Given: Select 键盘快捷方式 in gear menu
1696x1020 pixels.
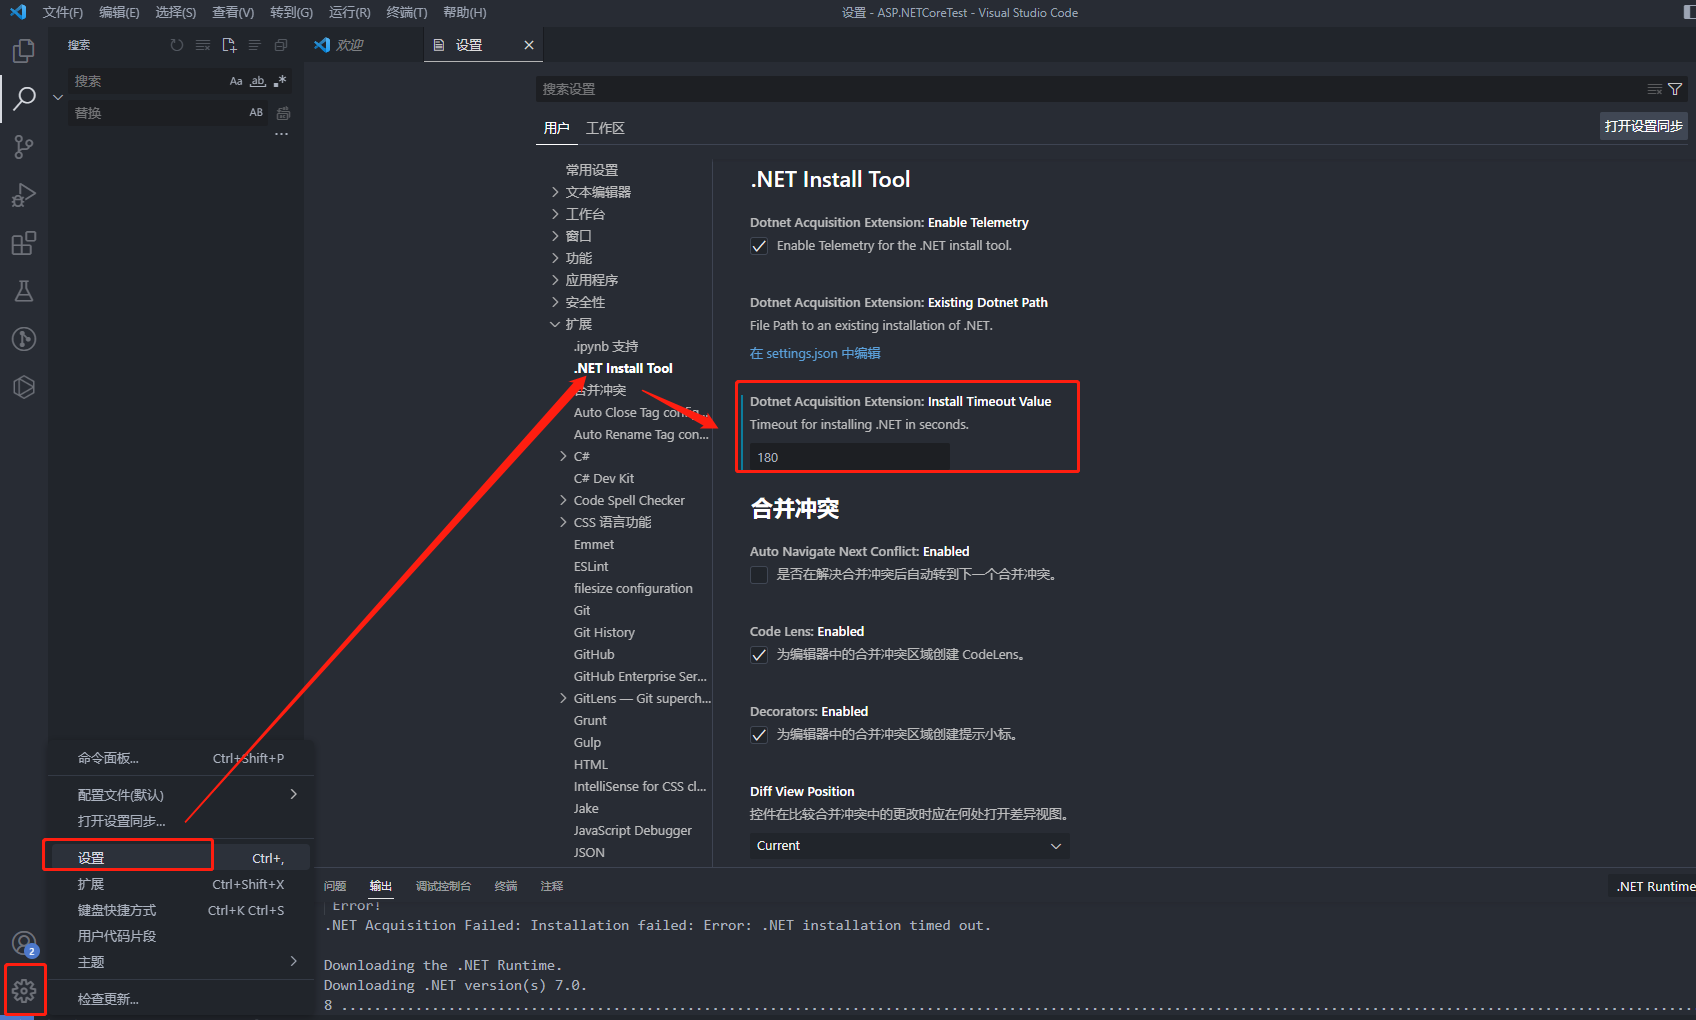Looking at the screenshot, I should [x=181, y=910].
